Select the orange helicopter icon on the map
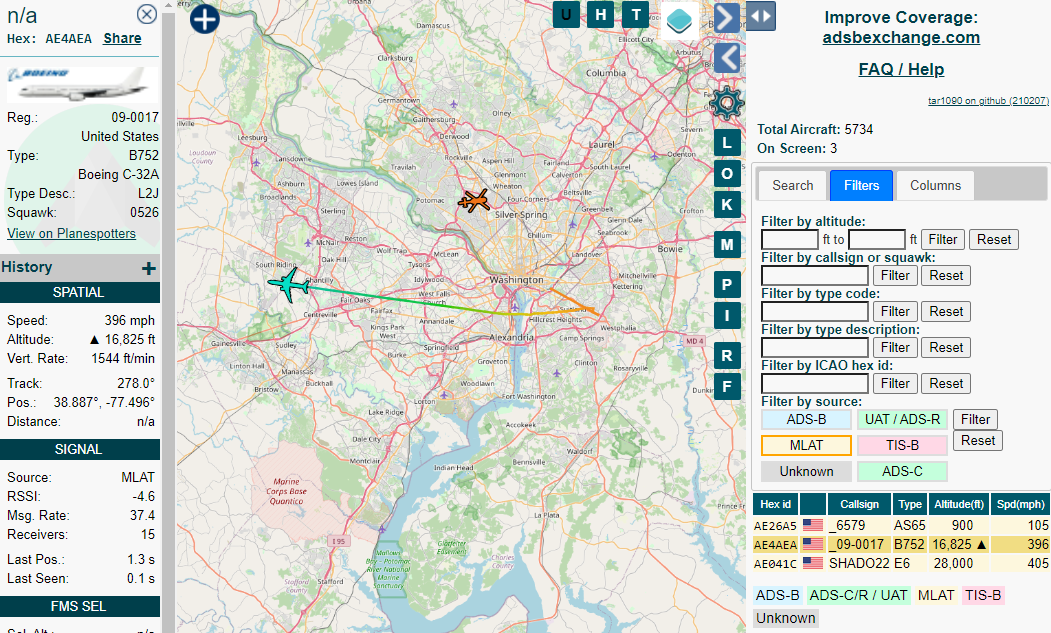The height and width of the screenshot is (633, 1051). [475, 200]
